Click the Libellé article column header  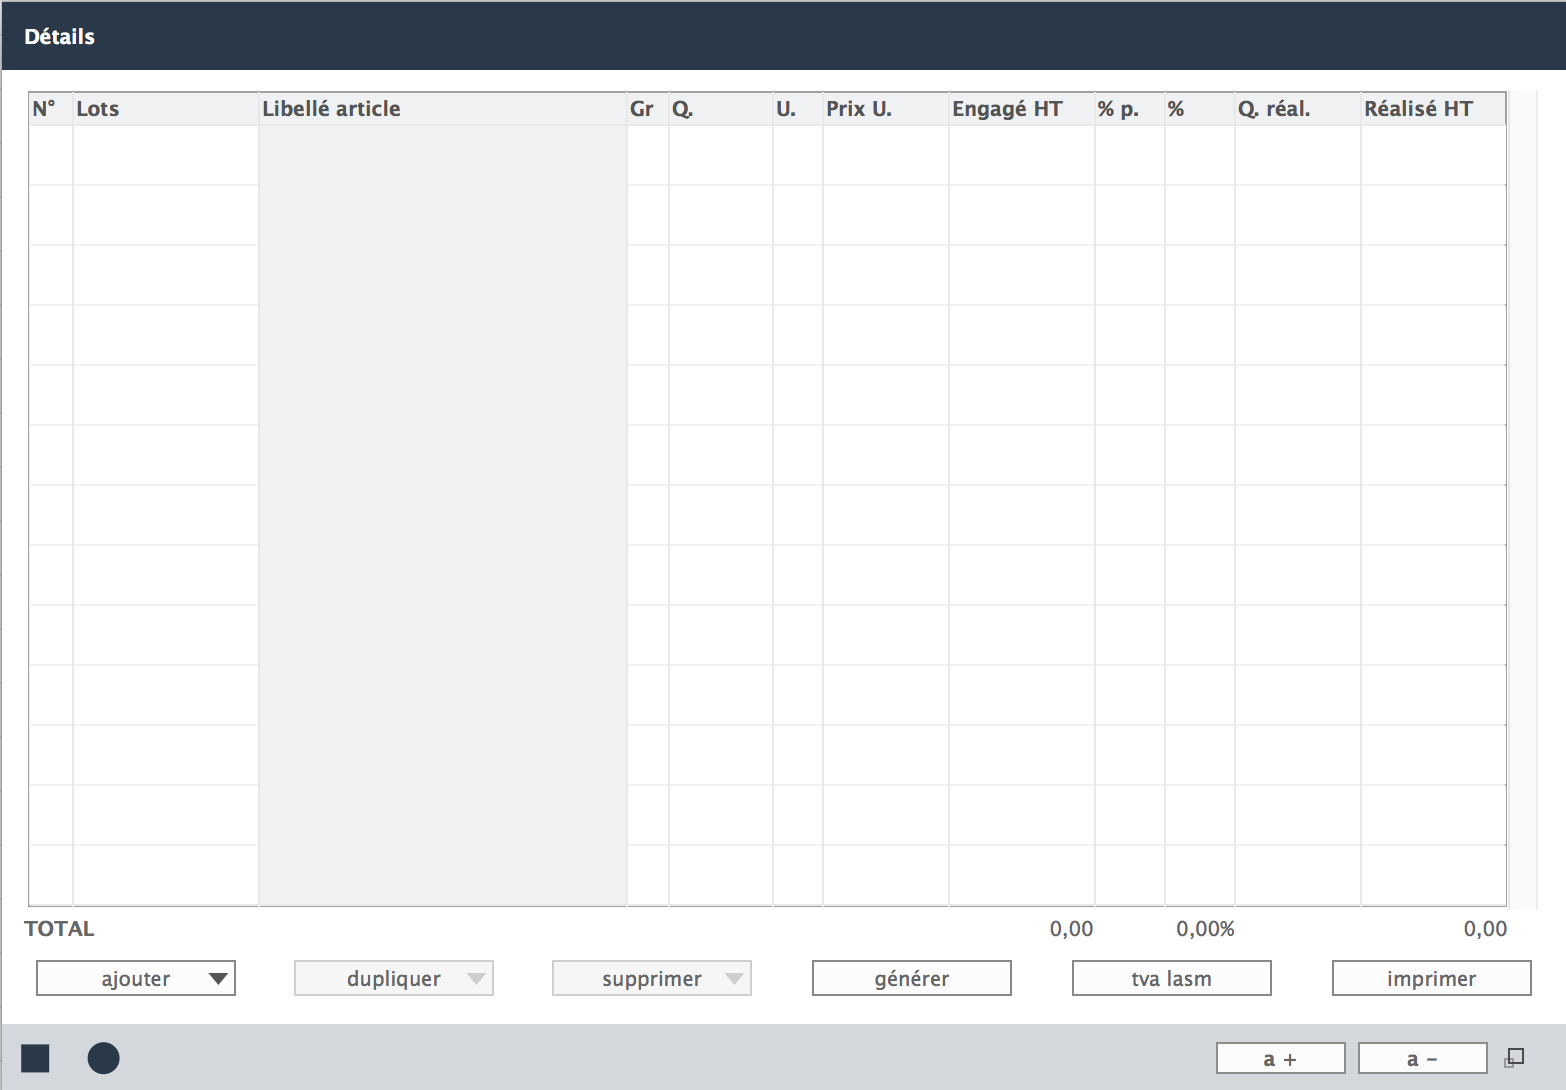pos(443,109)
